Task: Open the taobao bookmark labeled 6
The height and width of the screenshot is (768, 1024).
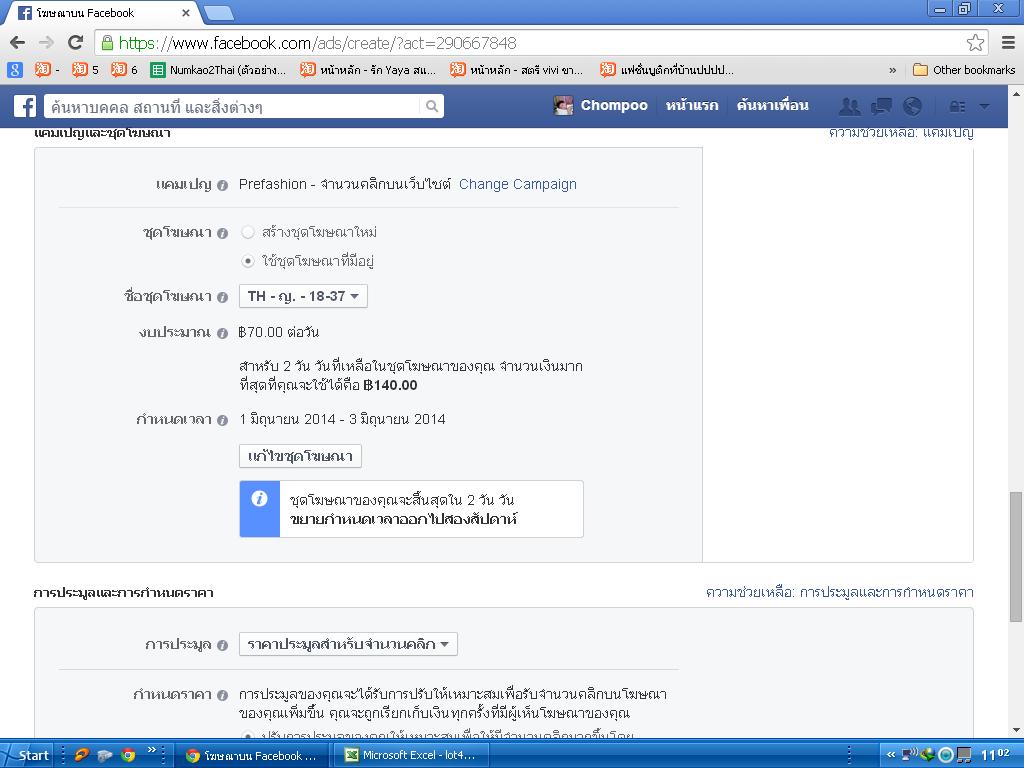Action: point(124,70)
